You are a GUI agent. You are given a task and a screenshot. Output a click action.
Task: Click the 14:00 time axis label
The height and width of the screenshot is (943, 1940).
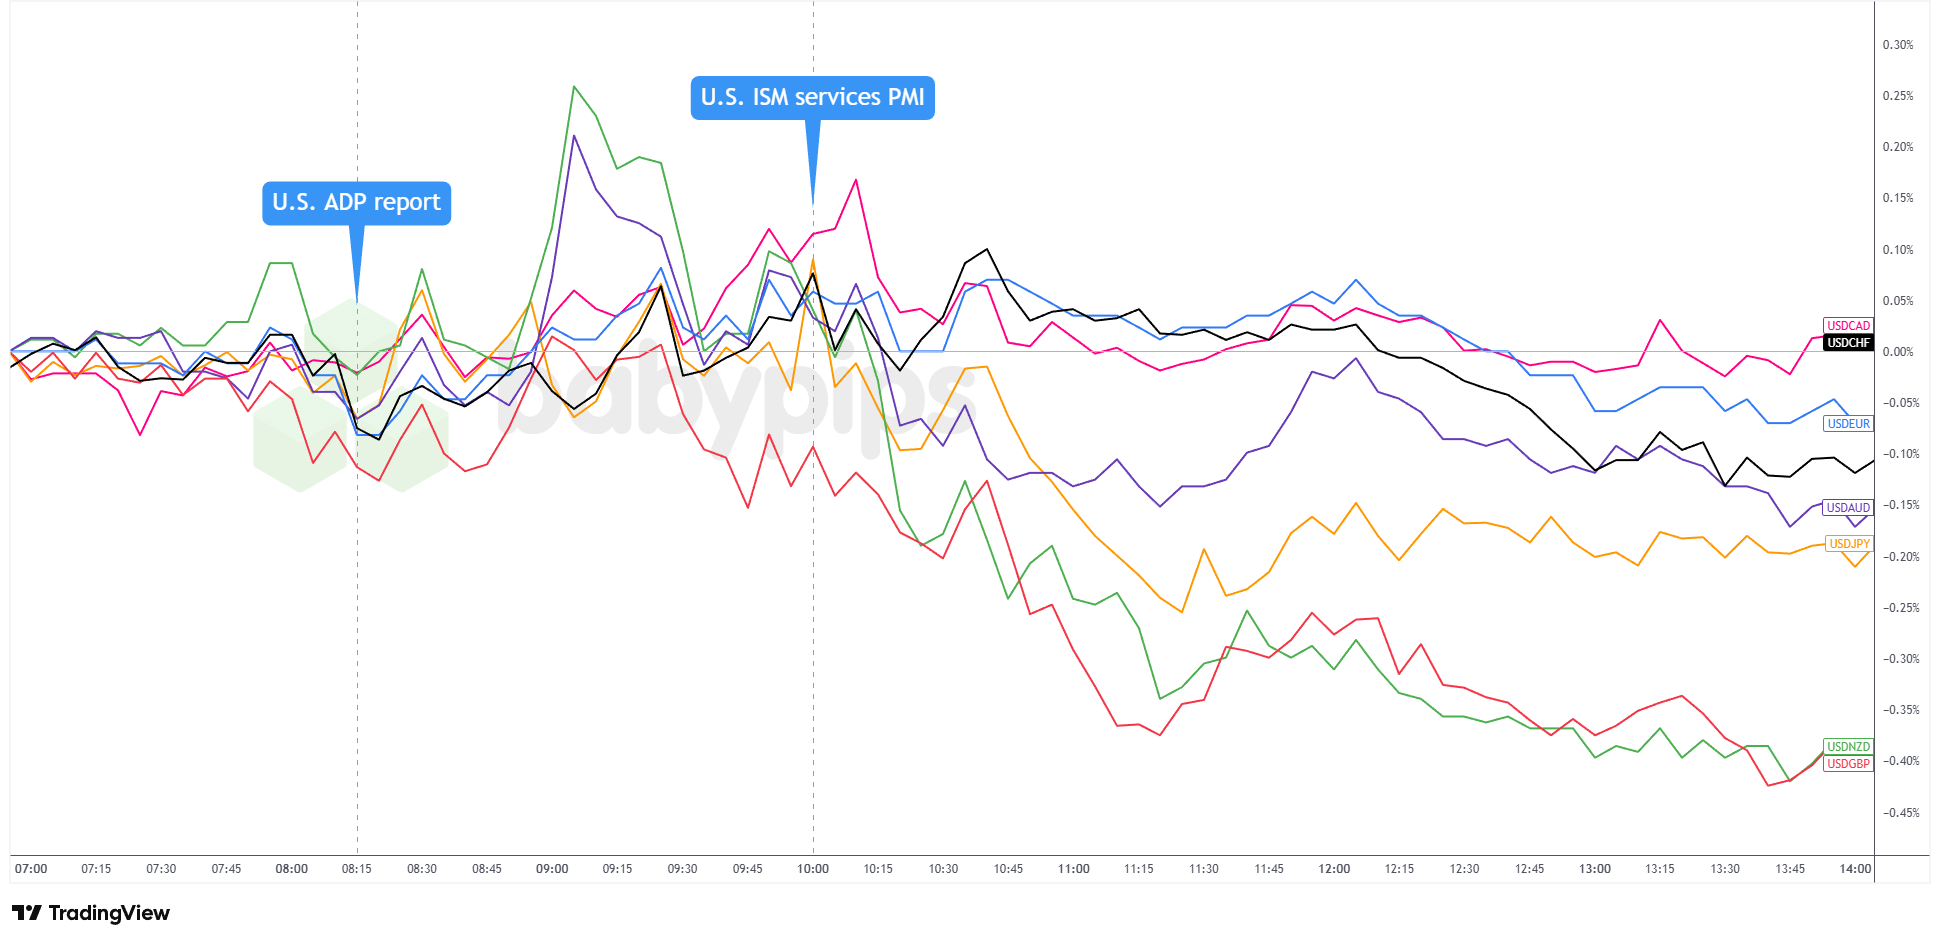pyautogui.click(x=1855, y=869)
